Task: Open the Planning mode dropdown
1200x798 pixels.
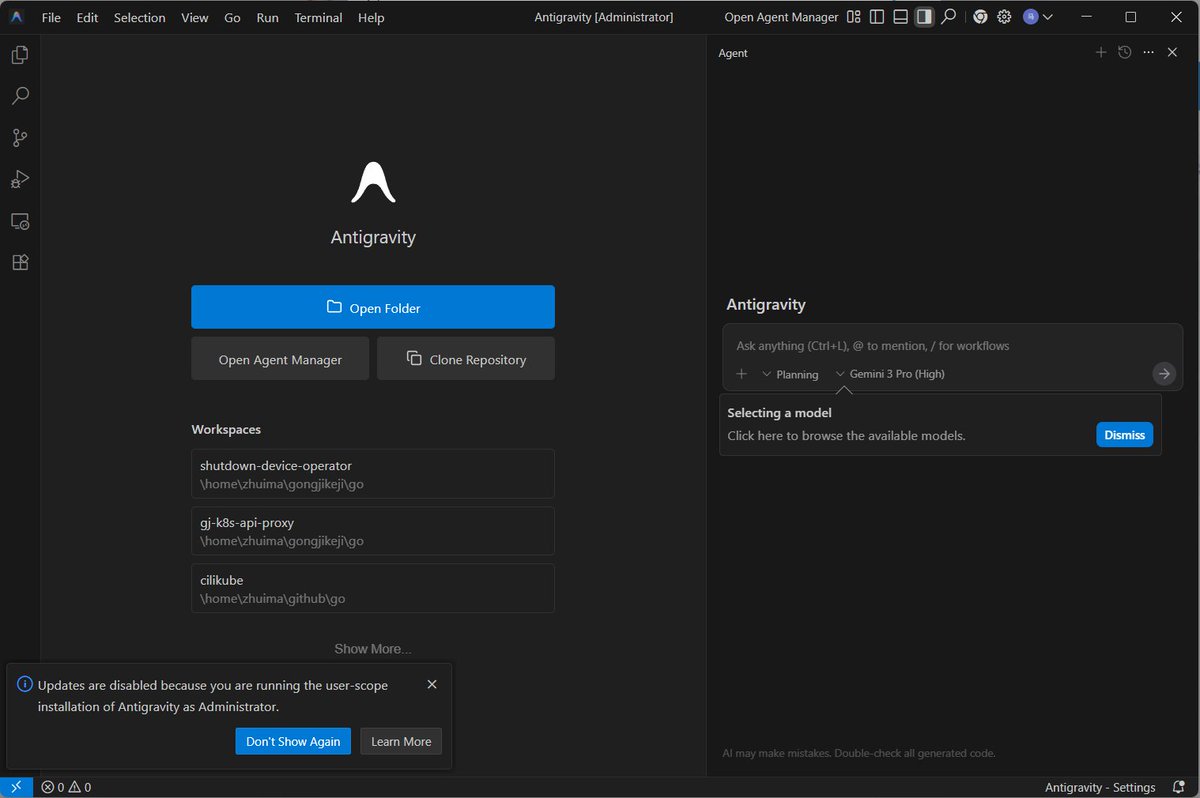Action: coord(790,374)
